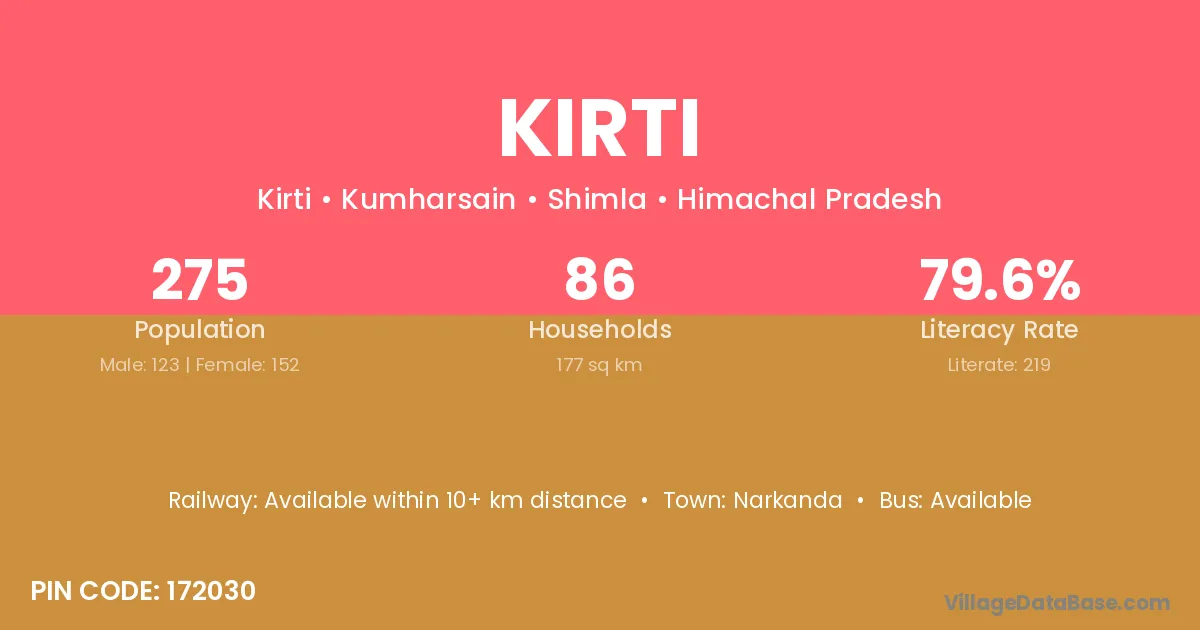Click the Bus: Available text
This screenshot has height=630, width=1200.
pyautogui.click(x=955, y=500)
